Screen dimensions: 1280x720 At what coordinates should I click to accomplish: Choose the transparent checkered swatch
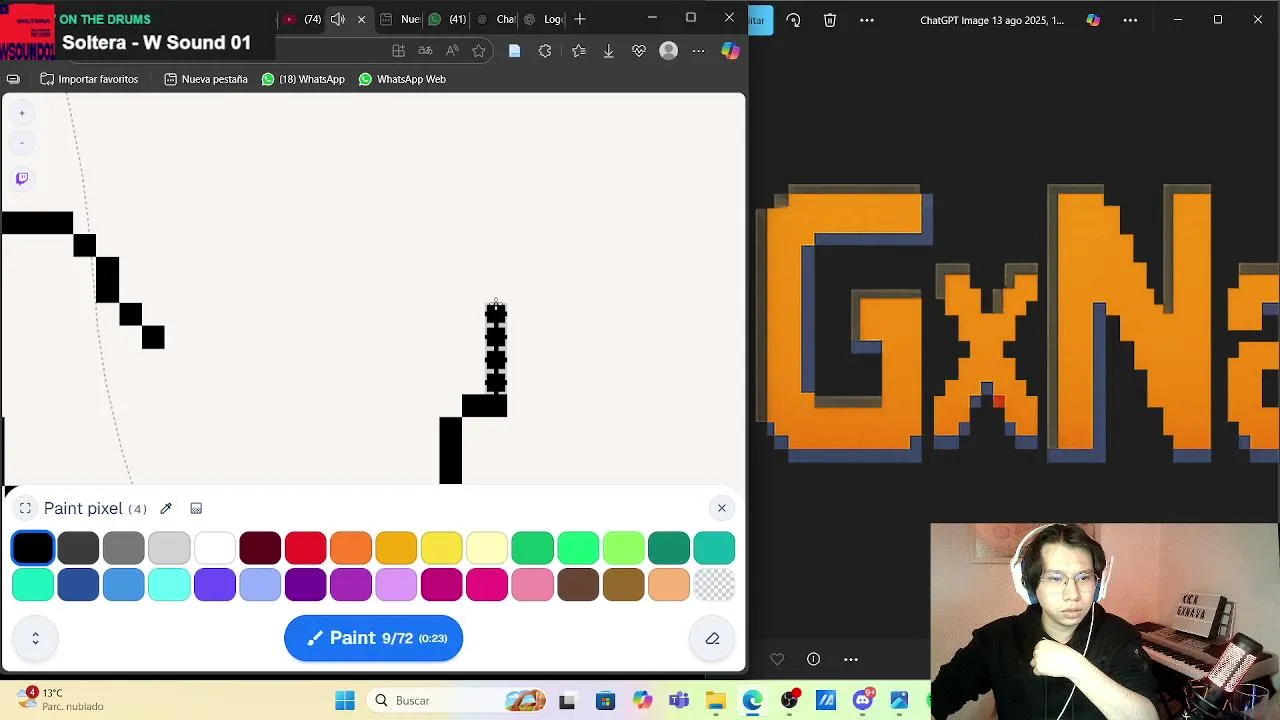[714, 585]
